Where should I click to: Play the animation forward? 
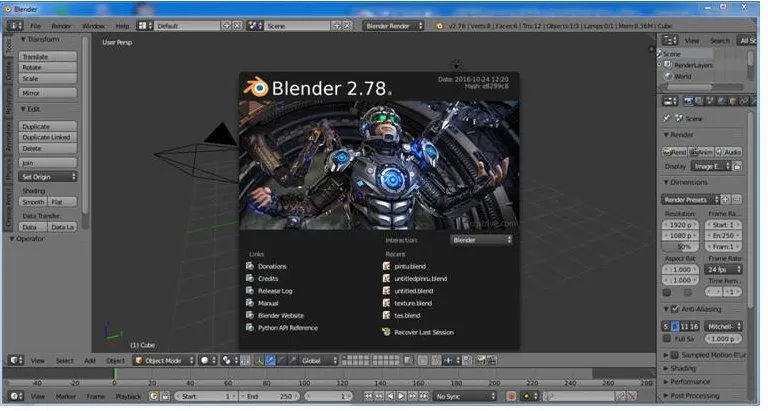click(401, 396)
